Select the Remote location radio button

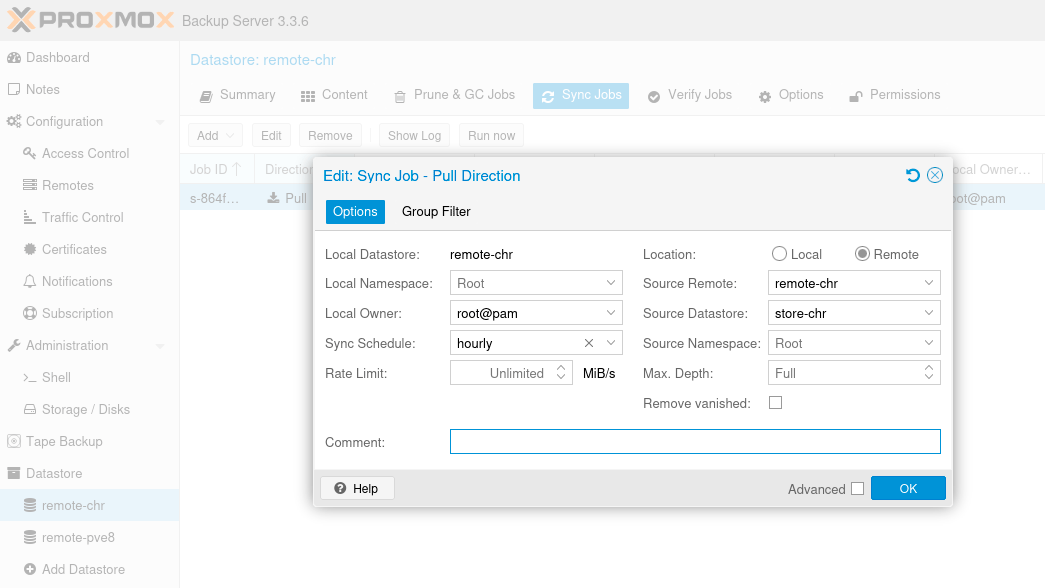pos(862,254)
